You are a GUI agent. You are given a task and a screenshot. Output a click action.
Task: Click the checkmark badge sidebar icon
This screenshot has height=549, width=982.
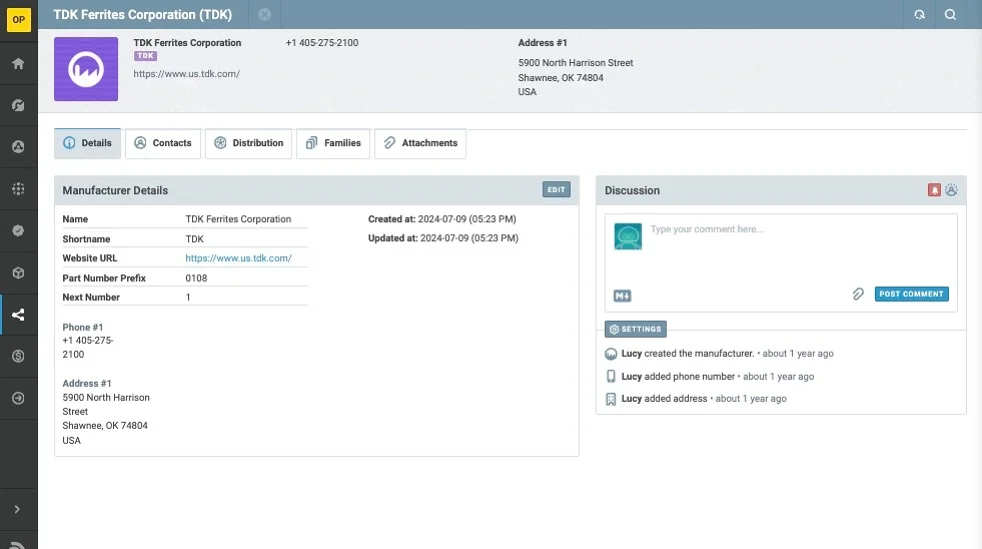(x=18, y=230)
